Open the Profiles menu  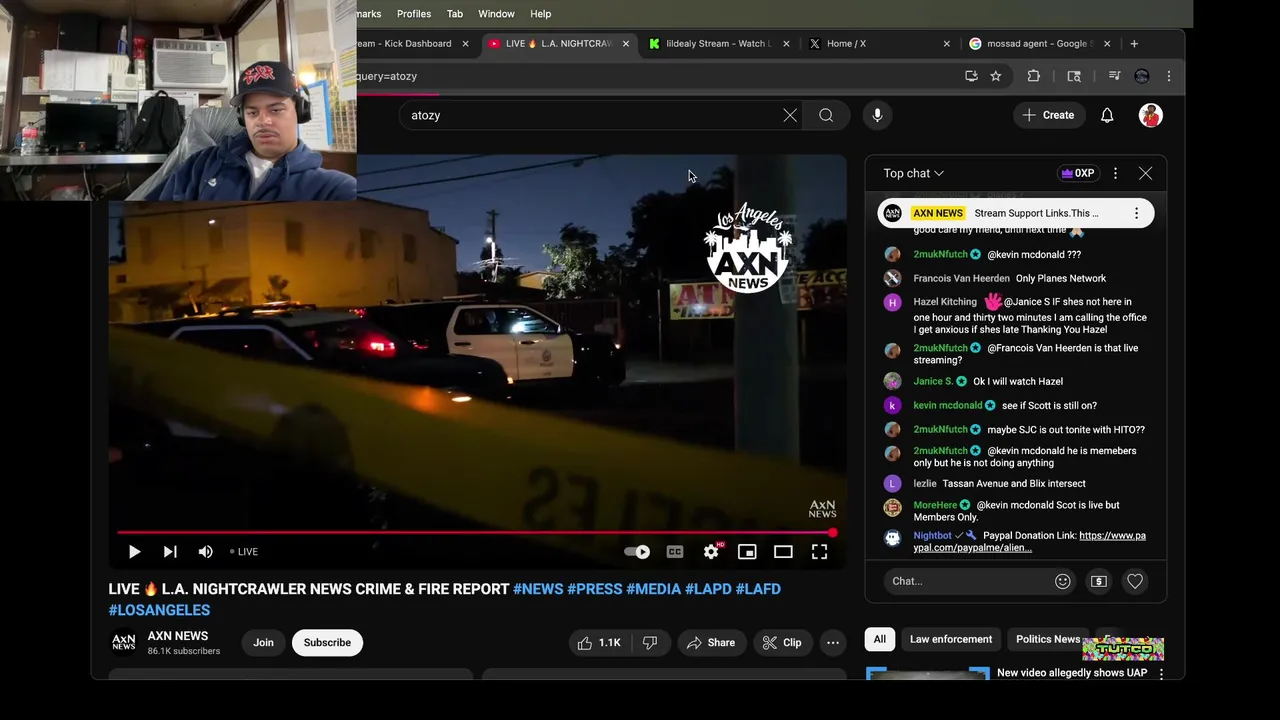[x=414, y=14]
